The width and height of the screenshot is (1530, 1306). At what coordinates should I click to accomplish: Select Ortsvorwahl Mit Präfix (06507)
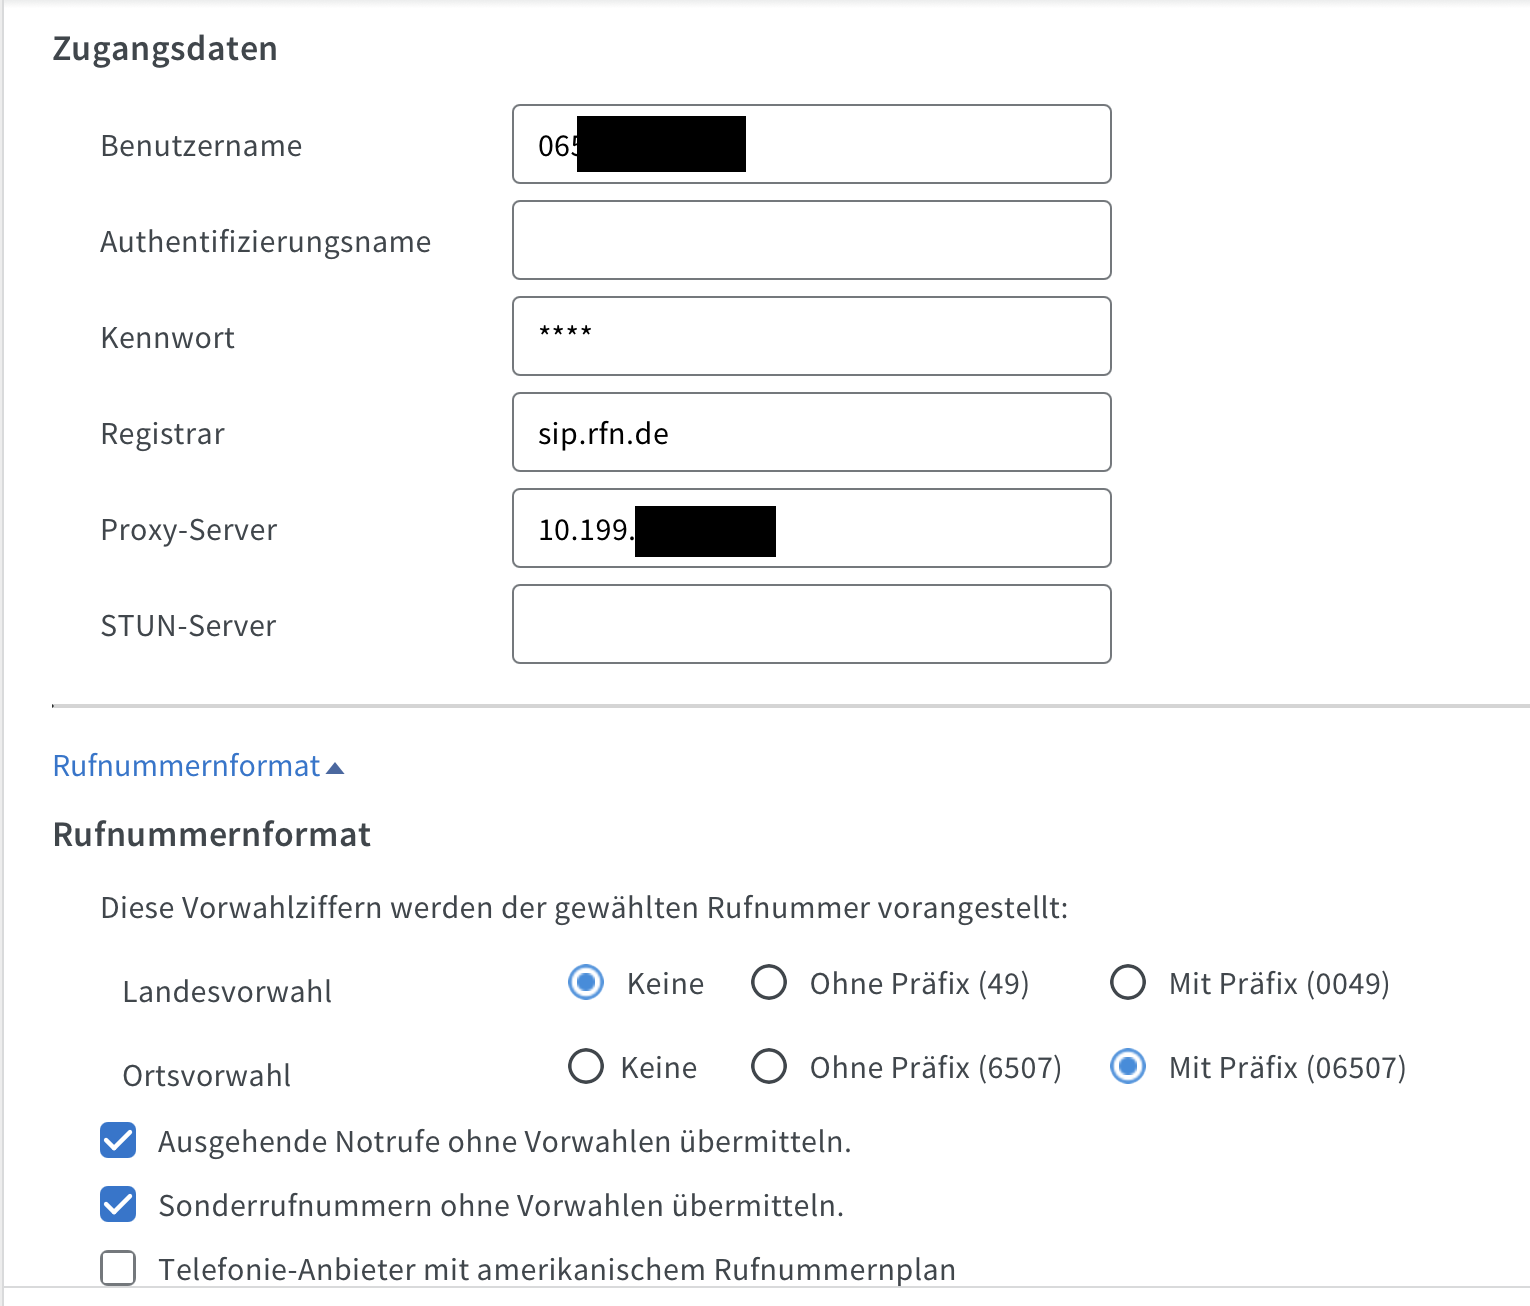(x=1128, y=1067)
